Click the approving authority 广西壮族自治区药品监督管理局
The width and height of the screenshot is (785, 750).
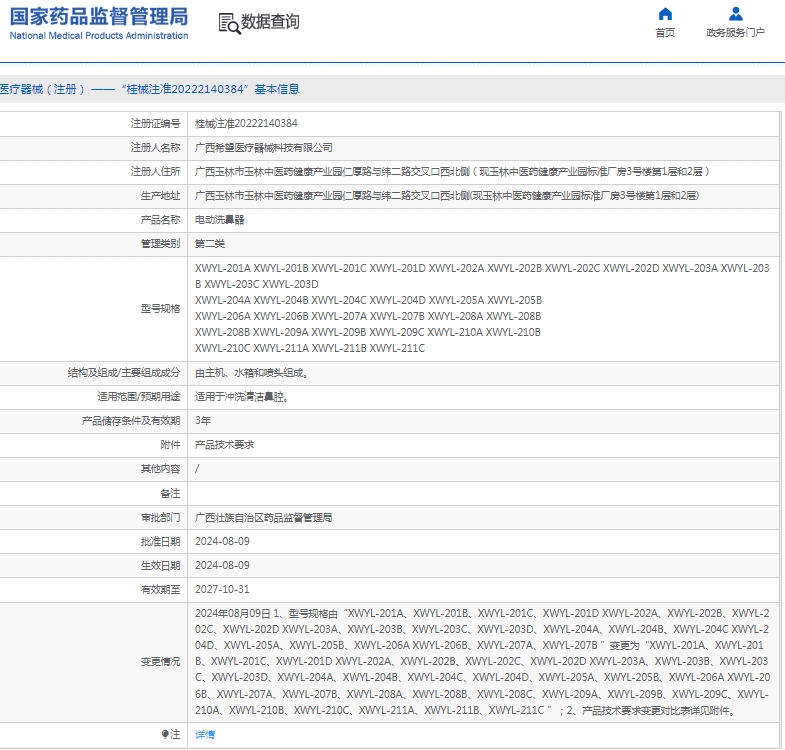pos(263,518)
